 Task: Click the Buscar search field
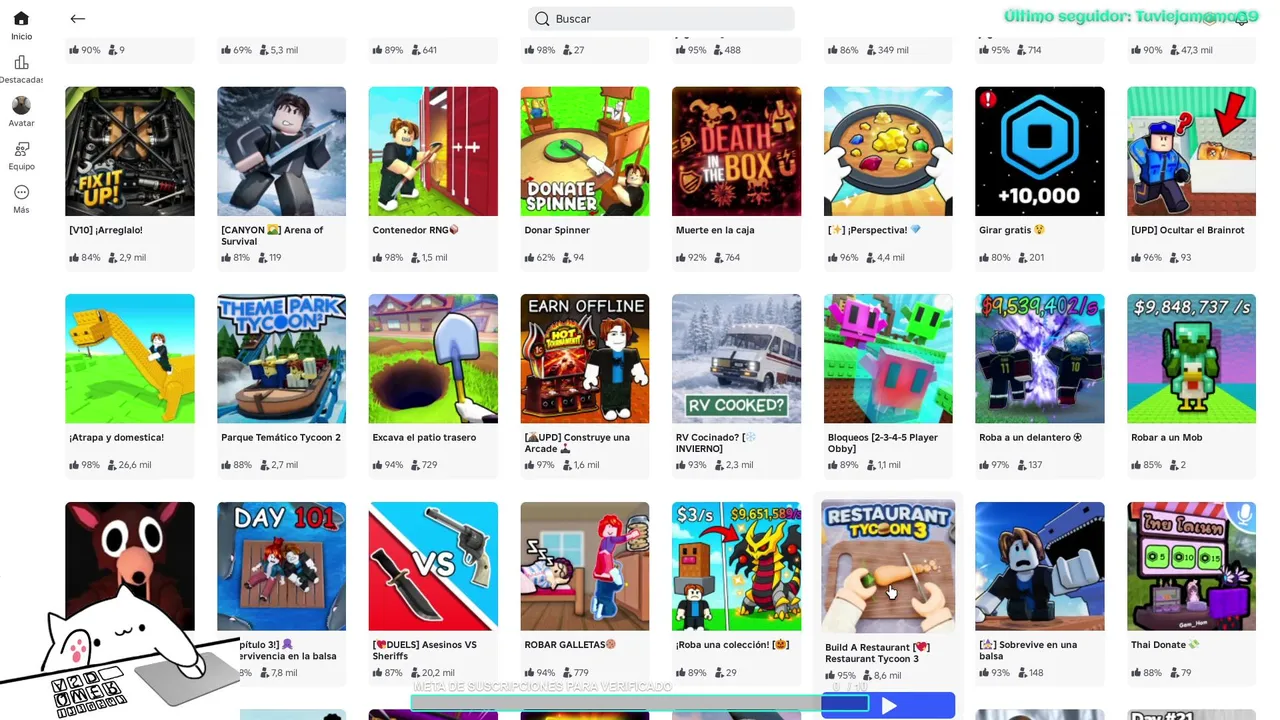661,19
